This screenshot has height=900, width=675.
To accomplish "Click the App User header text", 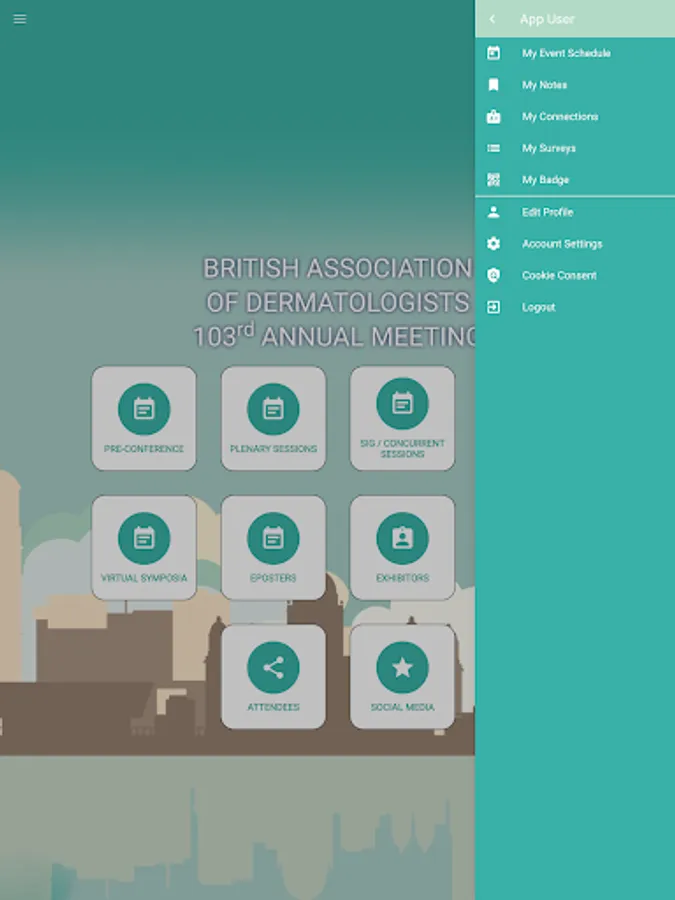I will point(547,19).
